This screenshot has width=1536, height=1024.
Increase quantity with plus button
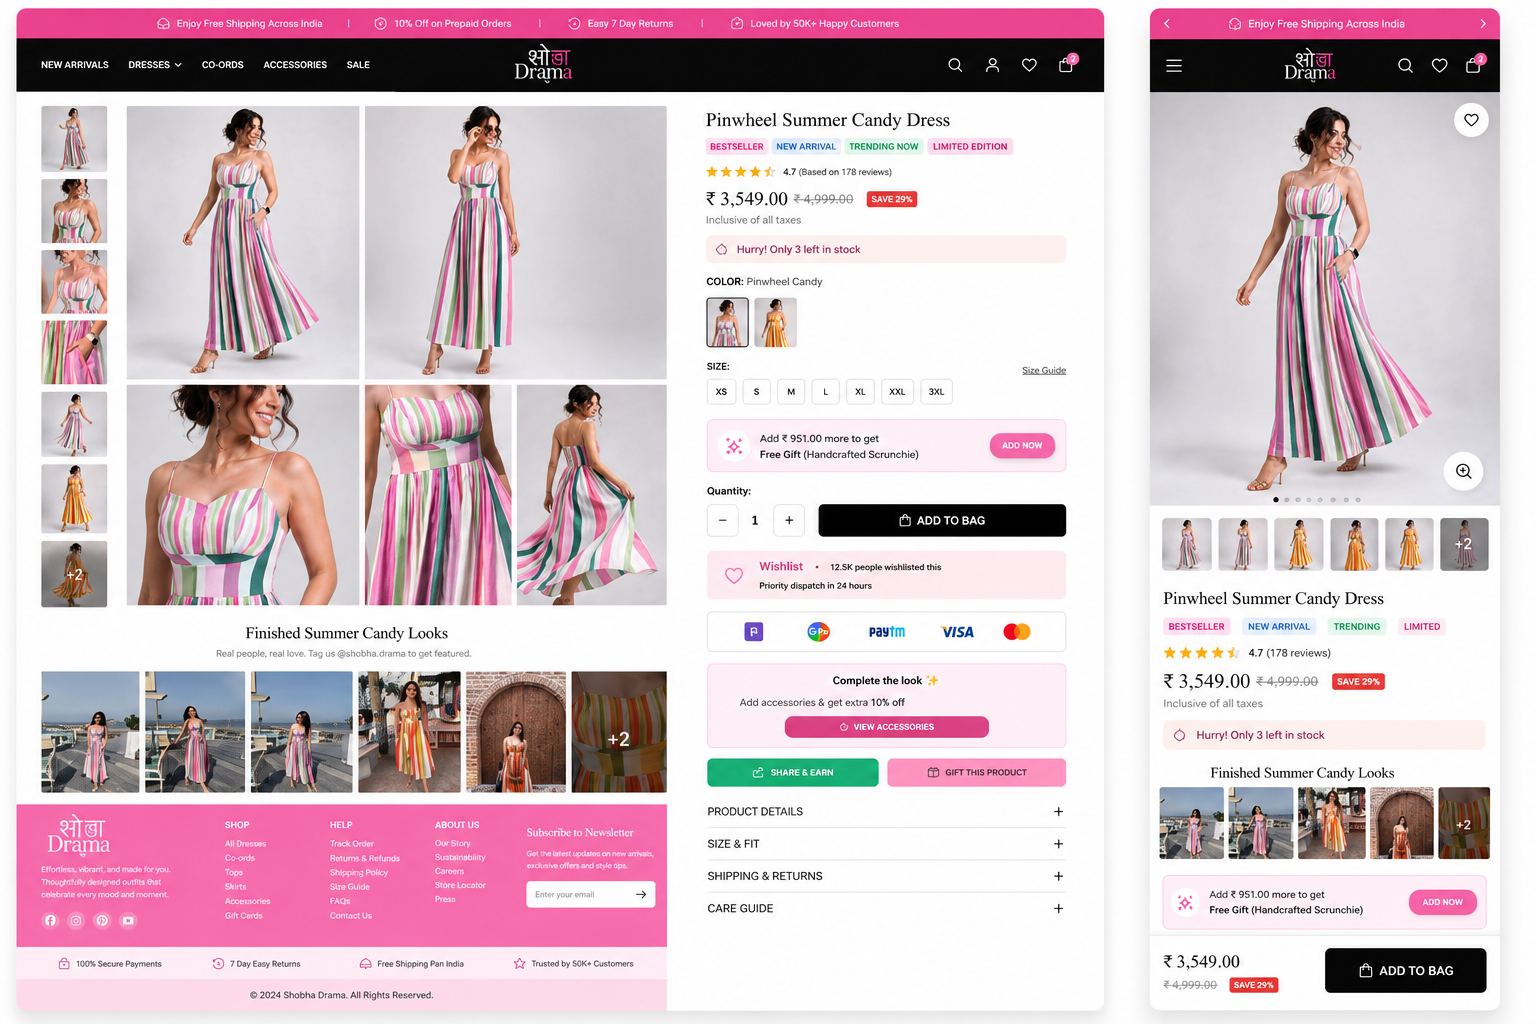click(x=789, y=520)
